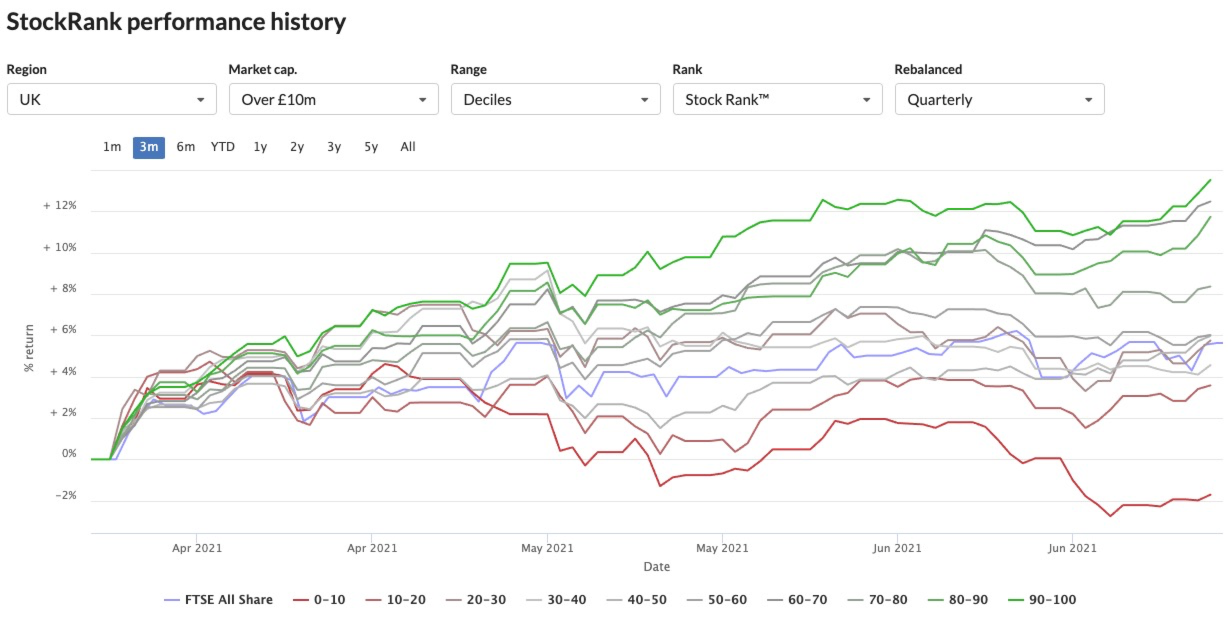The height and width of the screenshot is (630, 1228).
Task: Set the chart range to 1y
Action: 260,147
